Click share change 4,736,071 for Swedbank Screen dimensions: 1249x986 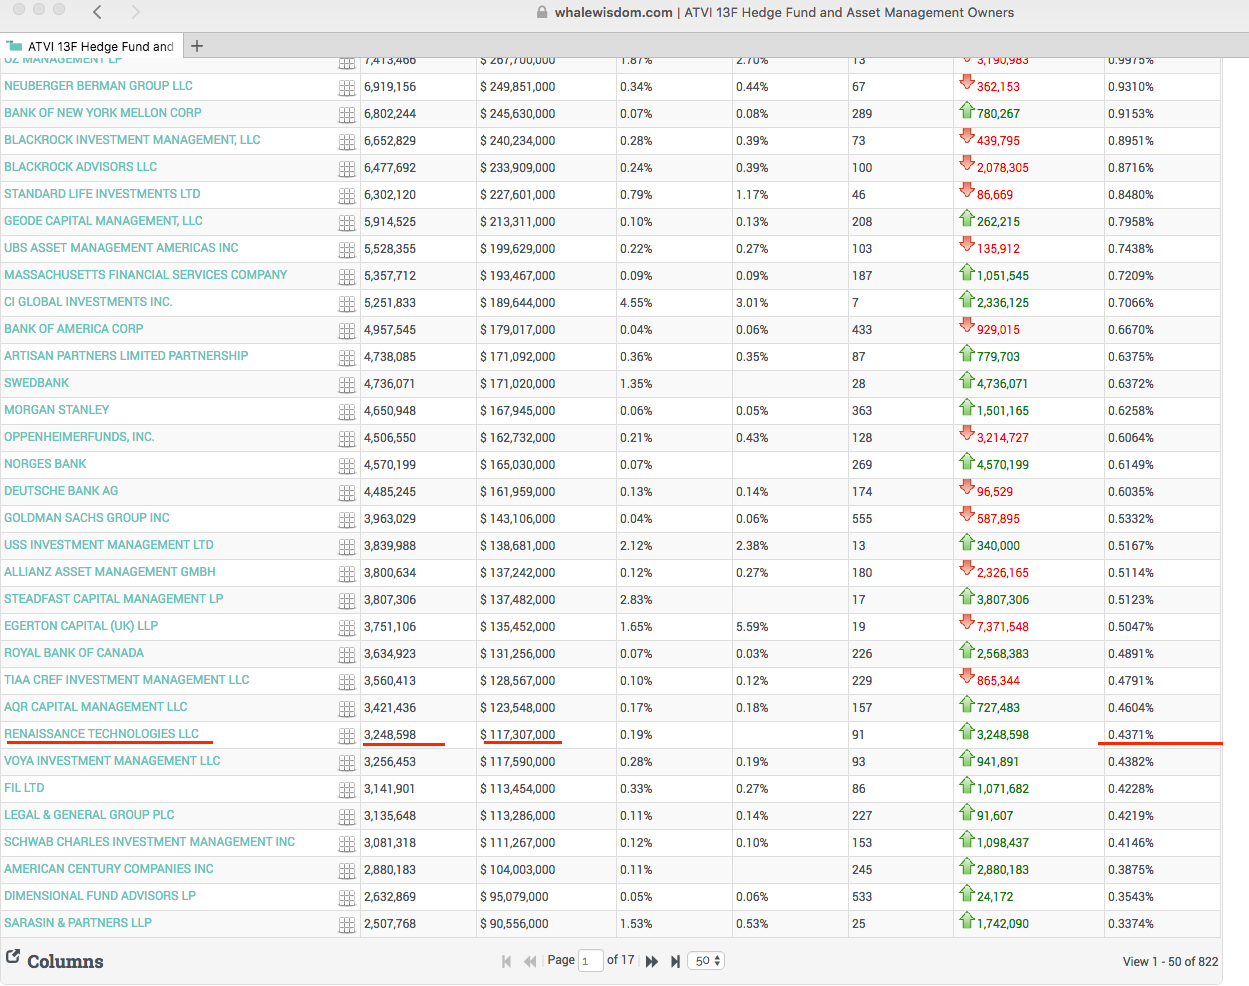1002,384
